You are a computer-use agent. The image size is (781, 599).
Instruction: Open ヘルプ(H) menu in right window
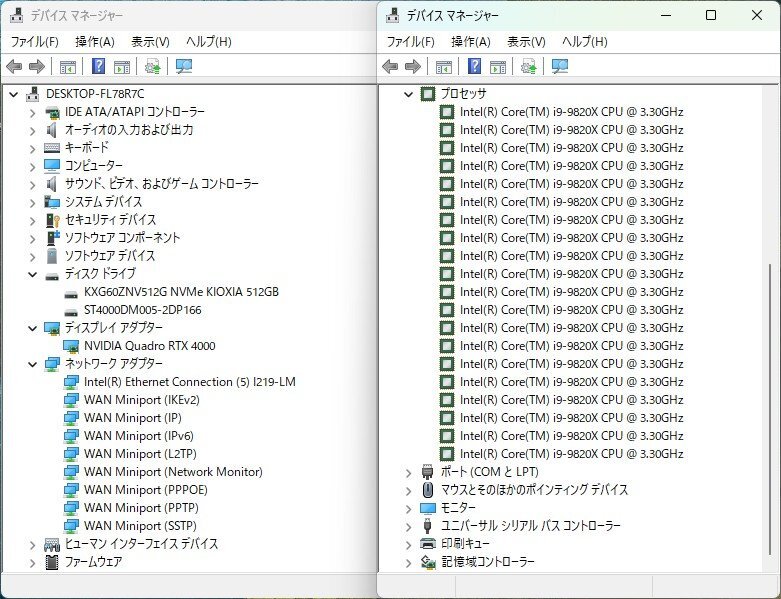[x=585, y=42]
